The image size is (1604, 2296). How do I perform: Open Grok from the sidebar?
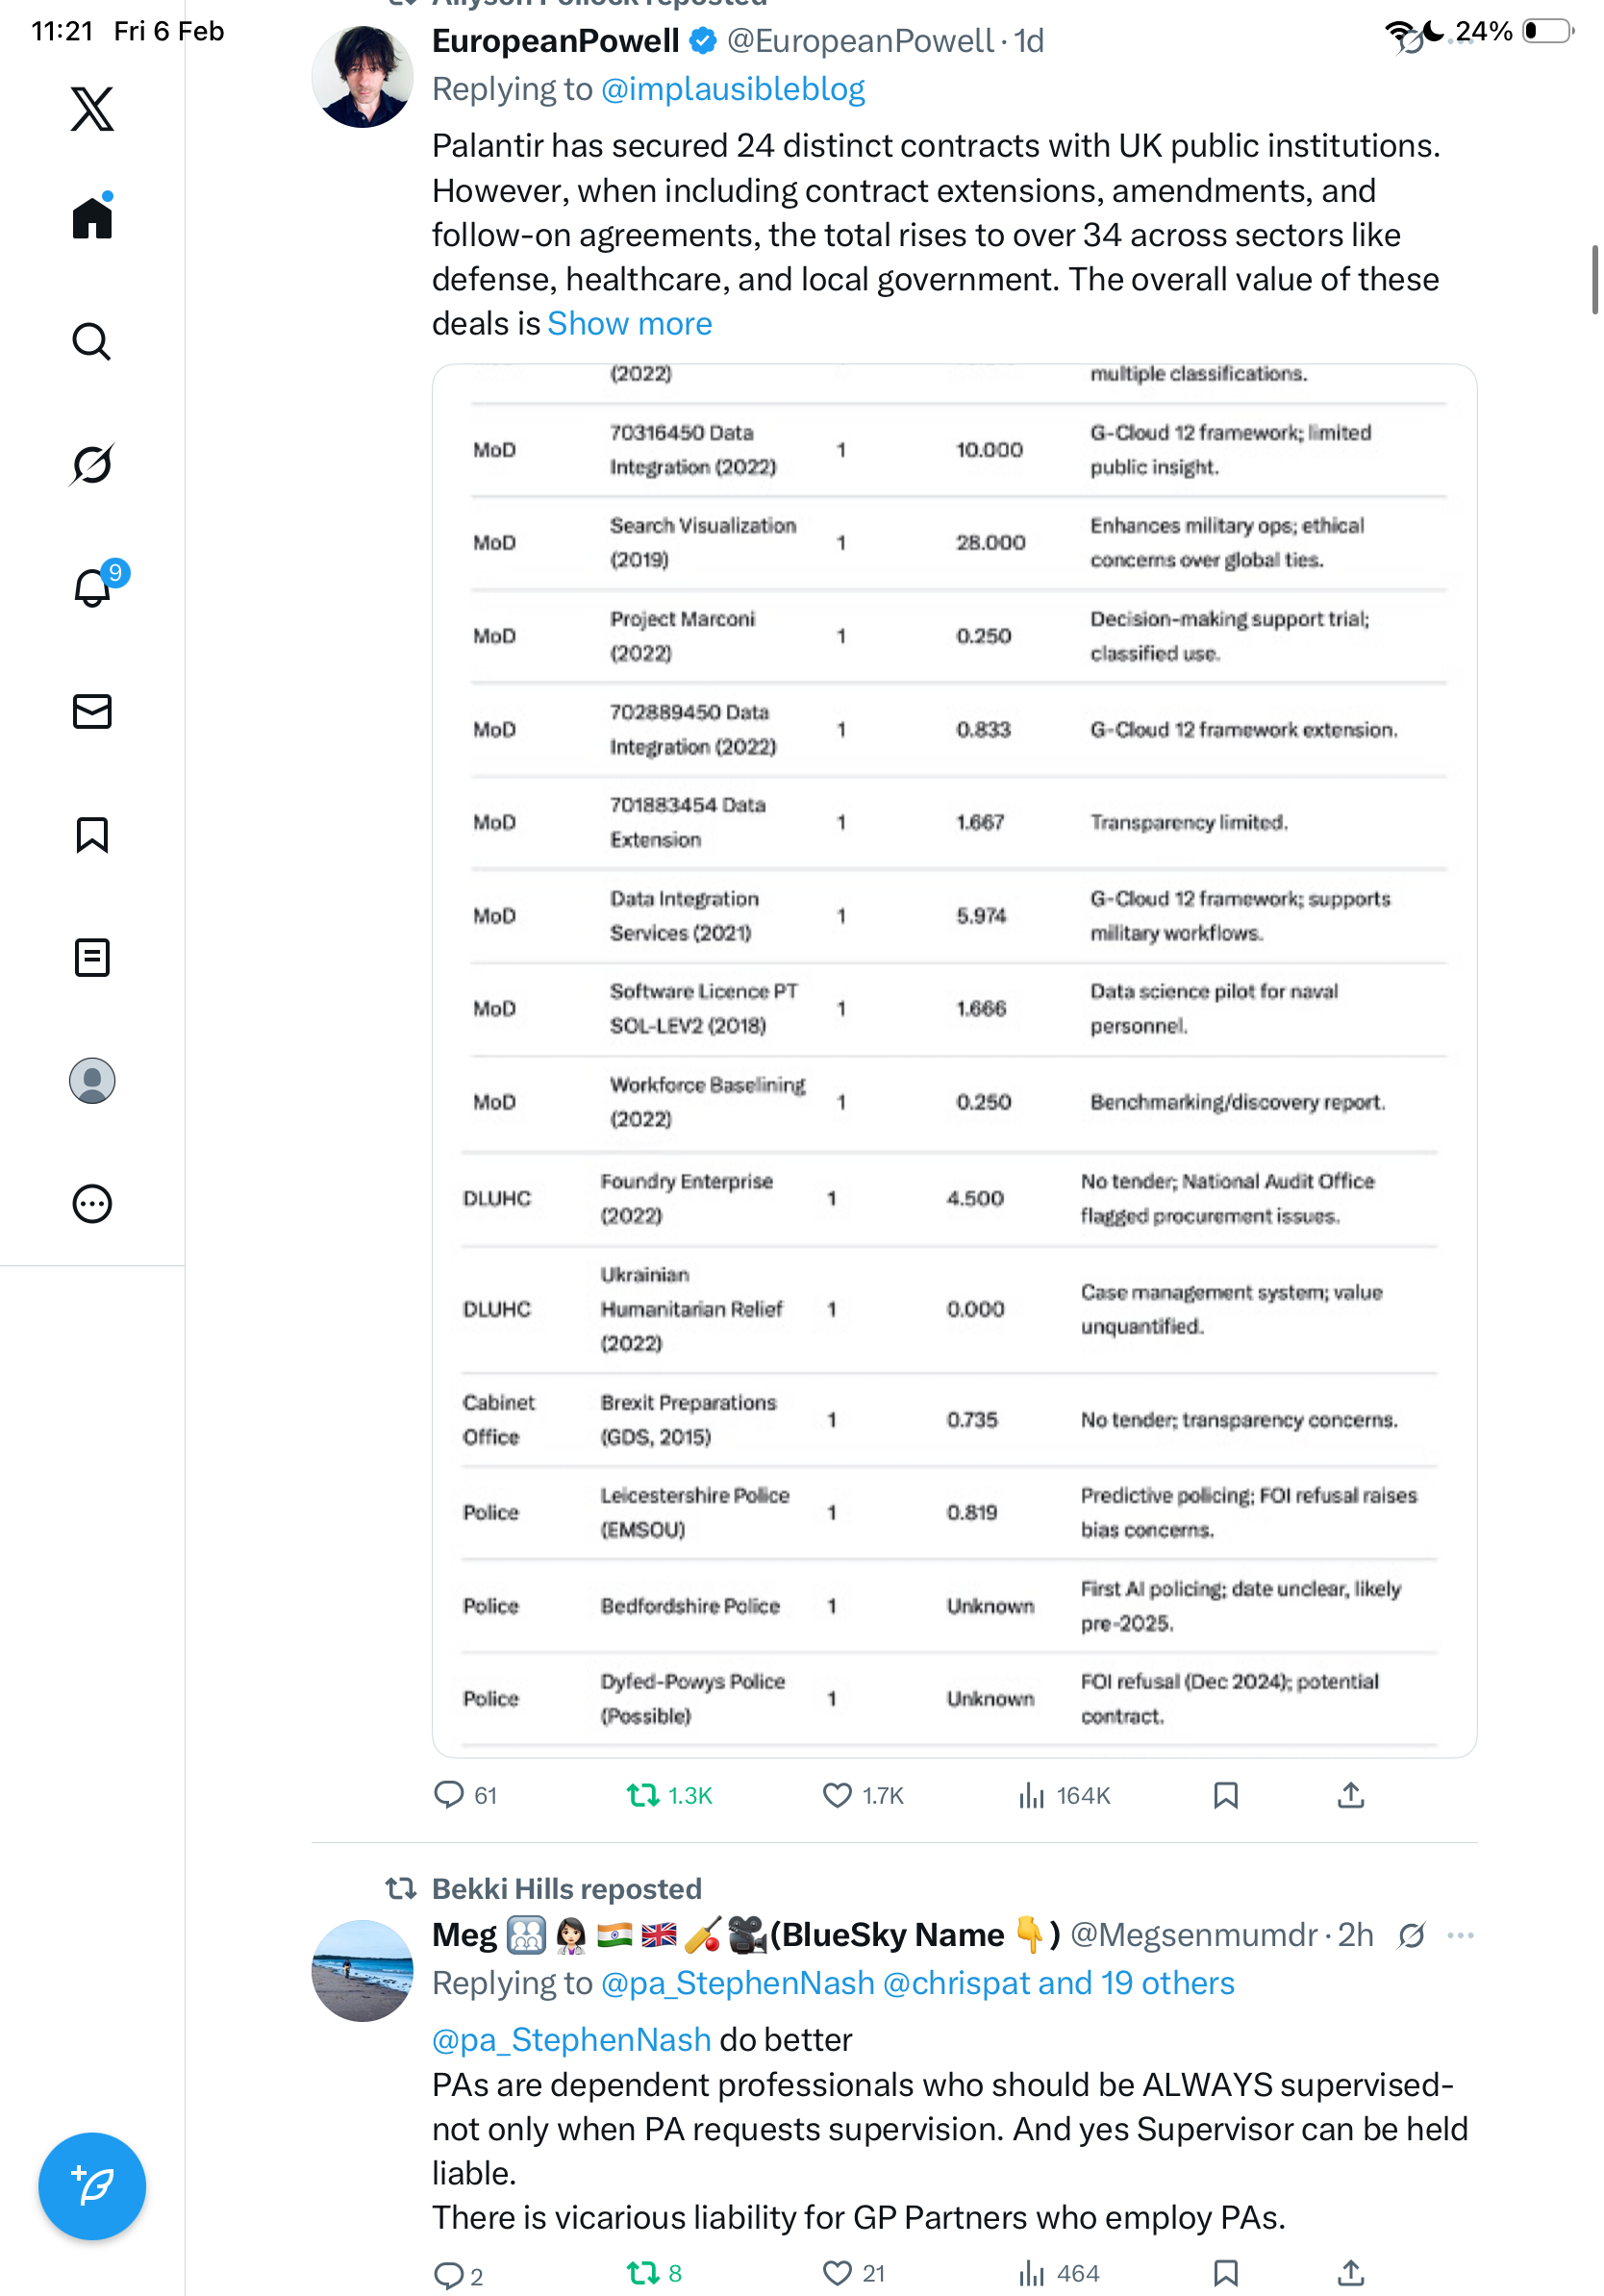(92, 464)
